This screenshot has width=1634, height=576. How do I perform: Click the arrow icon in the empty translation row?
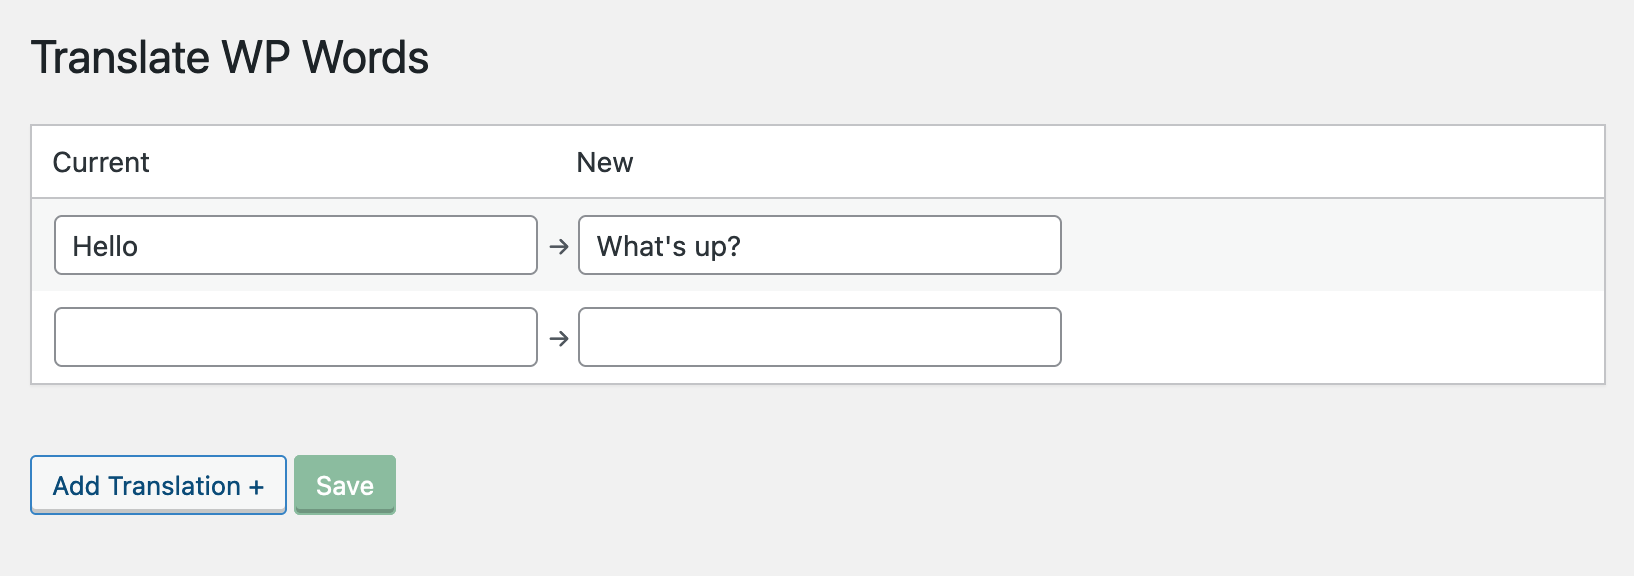click(x=559, y=338)
